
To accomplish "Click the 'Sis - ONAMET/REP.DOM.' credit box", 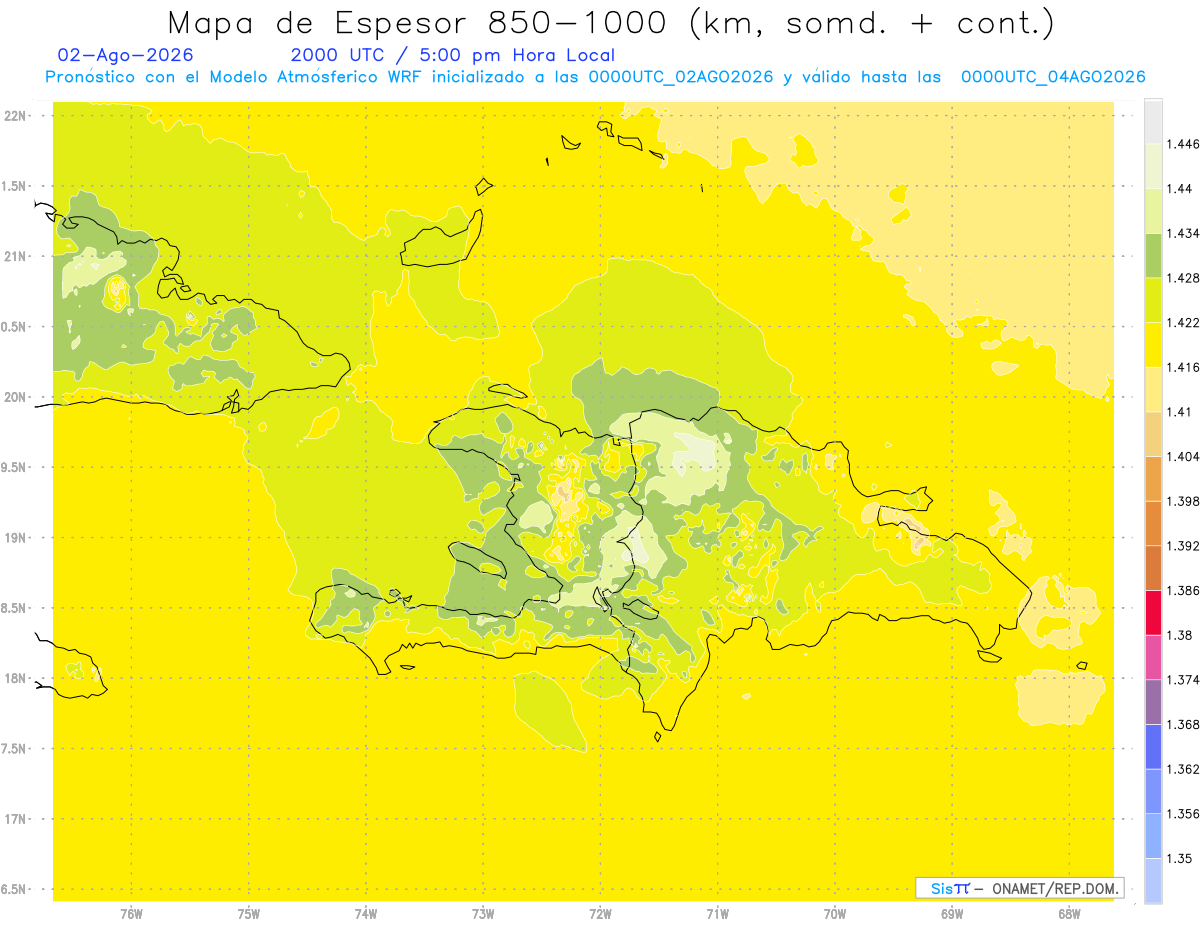I will tap(1020, 888).
